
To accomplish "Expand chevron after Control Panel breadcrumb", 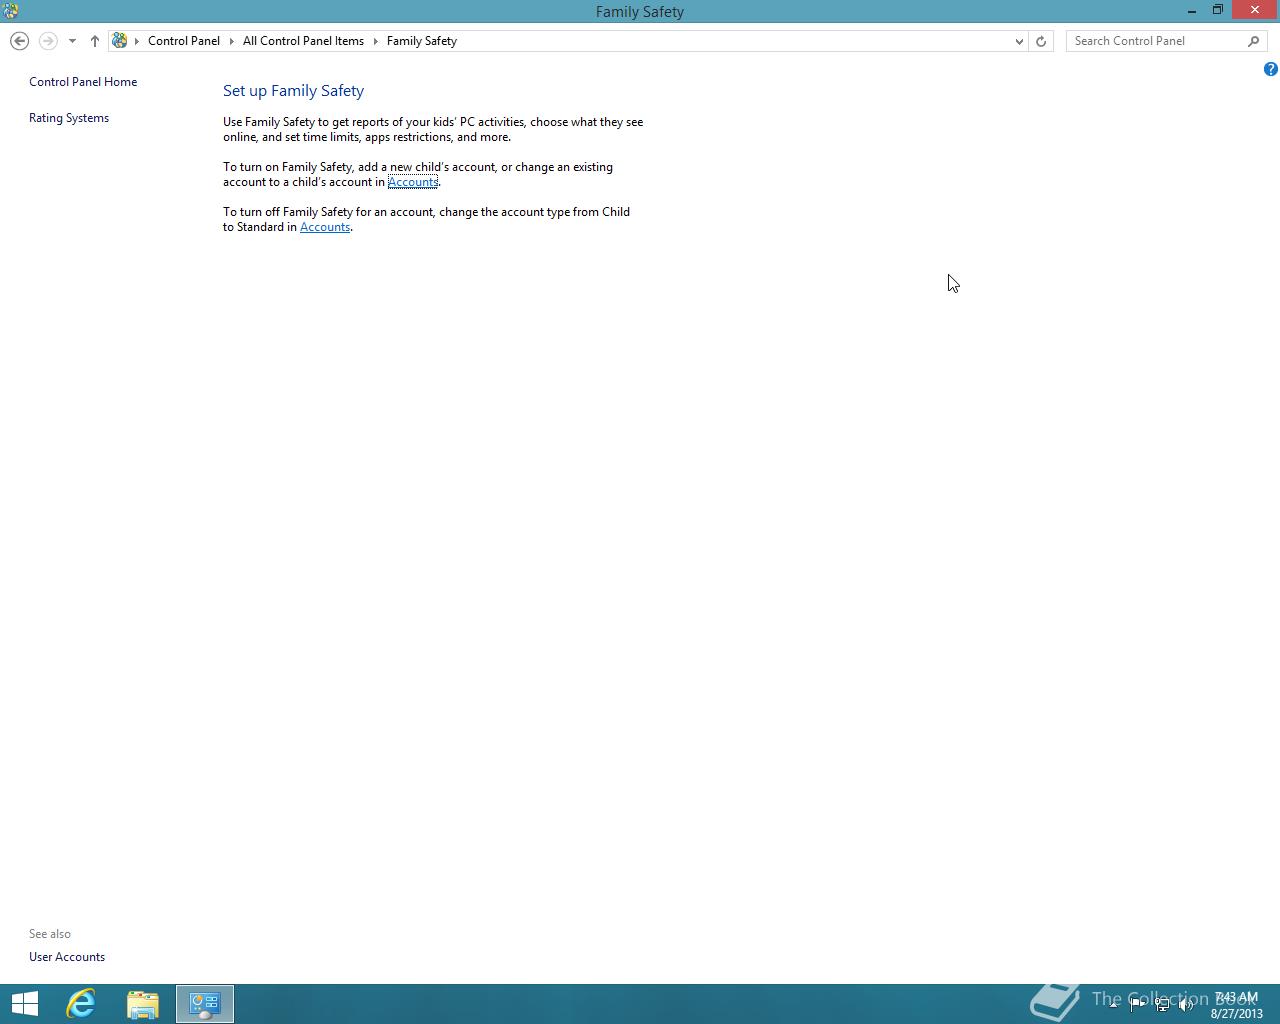I will (x=231, y=41).
